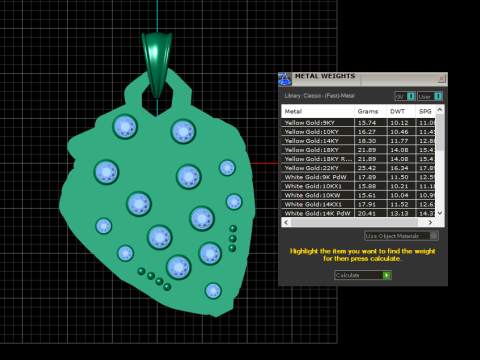Screen dimensions: 480x360
Task: Click the SPG column header
Action: pyautogui.click(x=425, y=111)
